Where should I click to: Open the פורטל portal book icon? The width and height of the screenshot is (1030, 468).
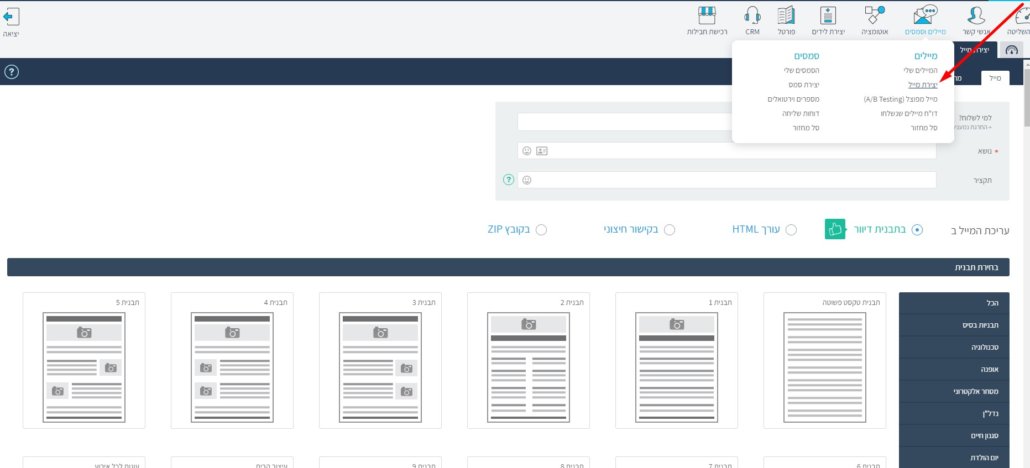coord(786,15)
